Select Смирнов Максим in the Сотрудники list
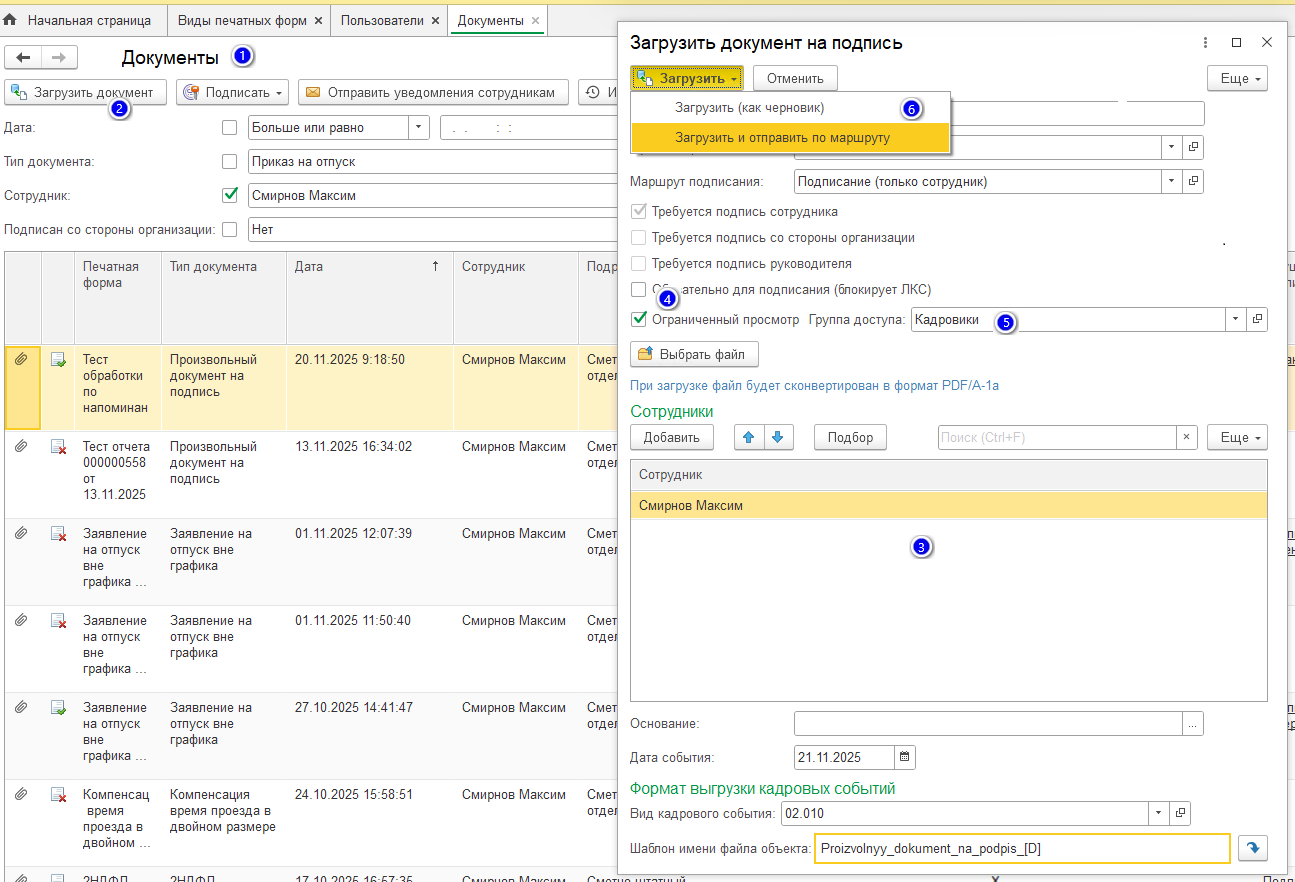The height and width of the screenshot is (882, 1295). click(x=691, y=506)
